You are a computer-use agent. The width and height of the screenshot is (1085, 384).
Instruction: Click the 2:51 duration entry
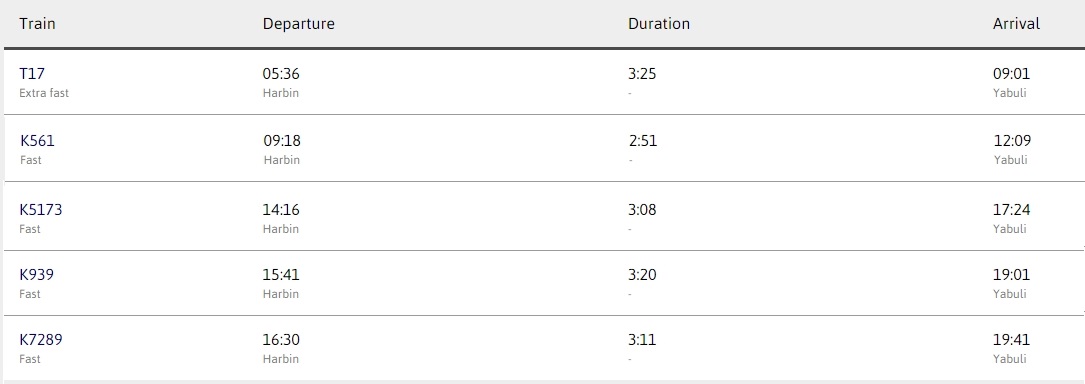[643, 140]
